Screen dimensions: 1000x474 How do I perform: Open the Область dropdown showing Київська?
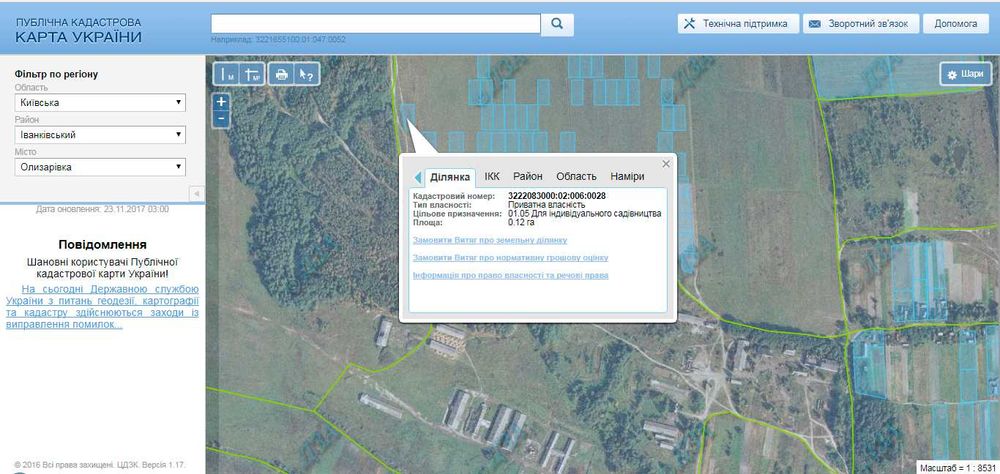100,103
